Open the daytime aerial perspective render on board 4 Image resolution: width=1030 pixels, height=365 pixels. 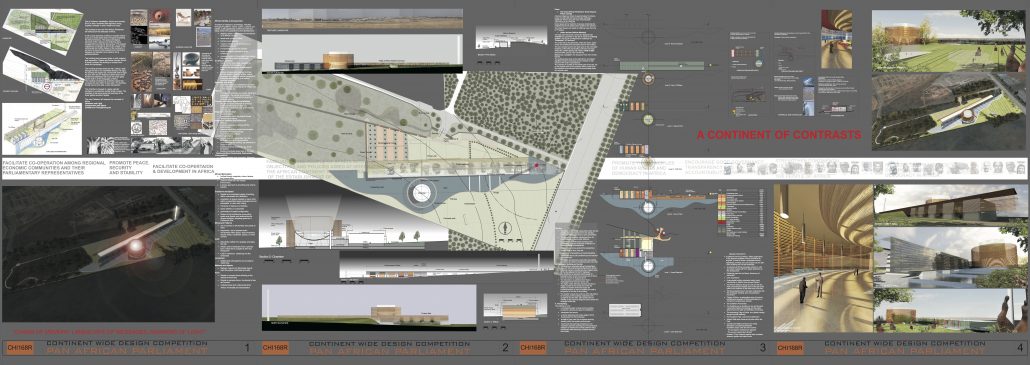point(948,112)
